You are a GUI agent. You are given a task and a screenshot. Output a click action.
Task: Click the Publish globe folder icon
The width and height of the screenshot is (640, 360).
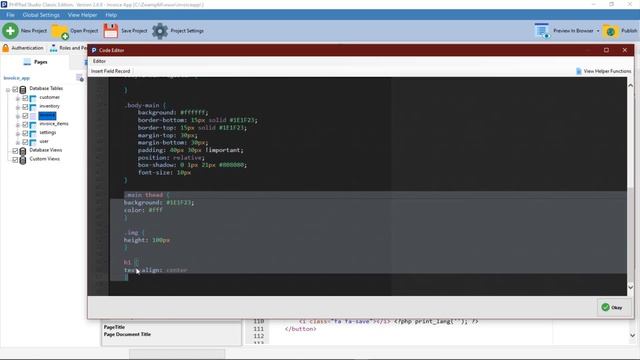pos(611,31)
